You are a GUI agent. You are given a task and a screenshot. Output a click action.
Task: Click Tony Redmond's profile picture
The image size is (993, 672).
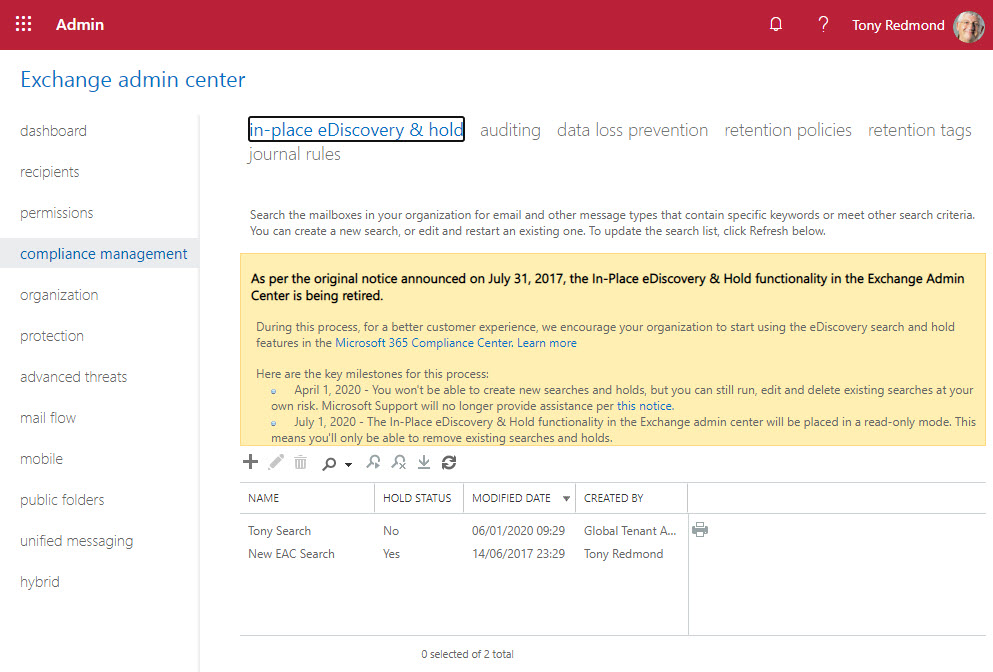(x=969, y=26)
